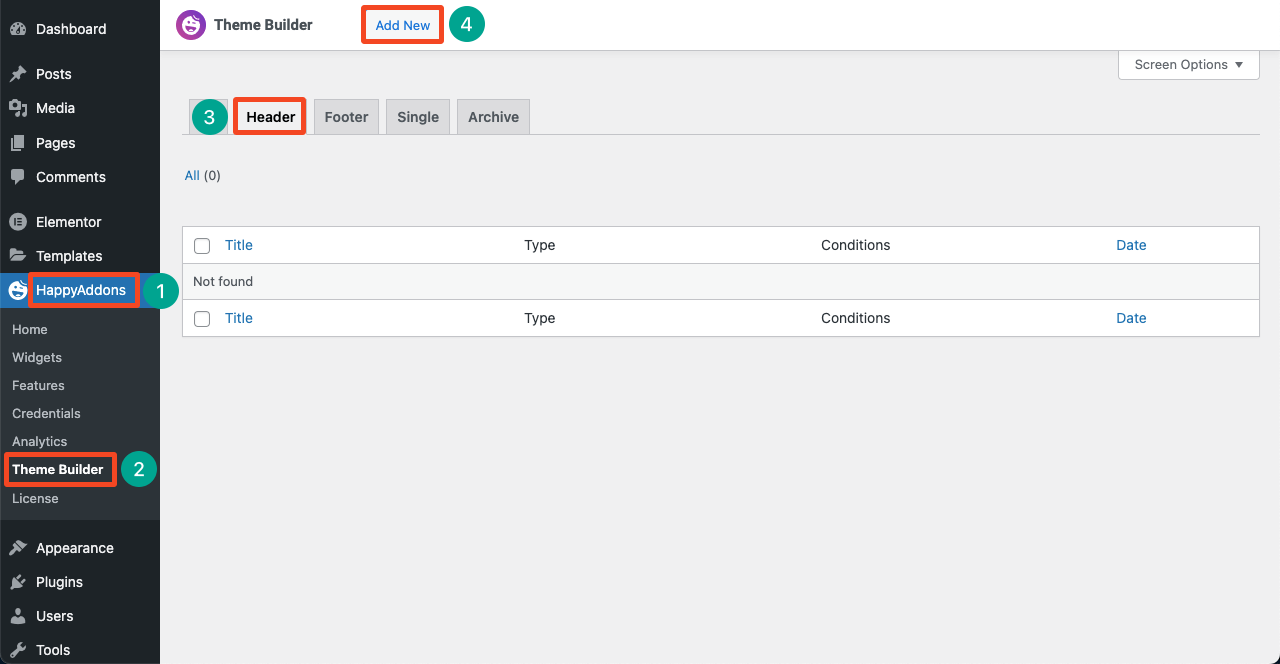Click the Templates folder icon
1280x664 pixels.
[x=18, y=256]
